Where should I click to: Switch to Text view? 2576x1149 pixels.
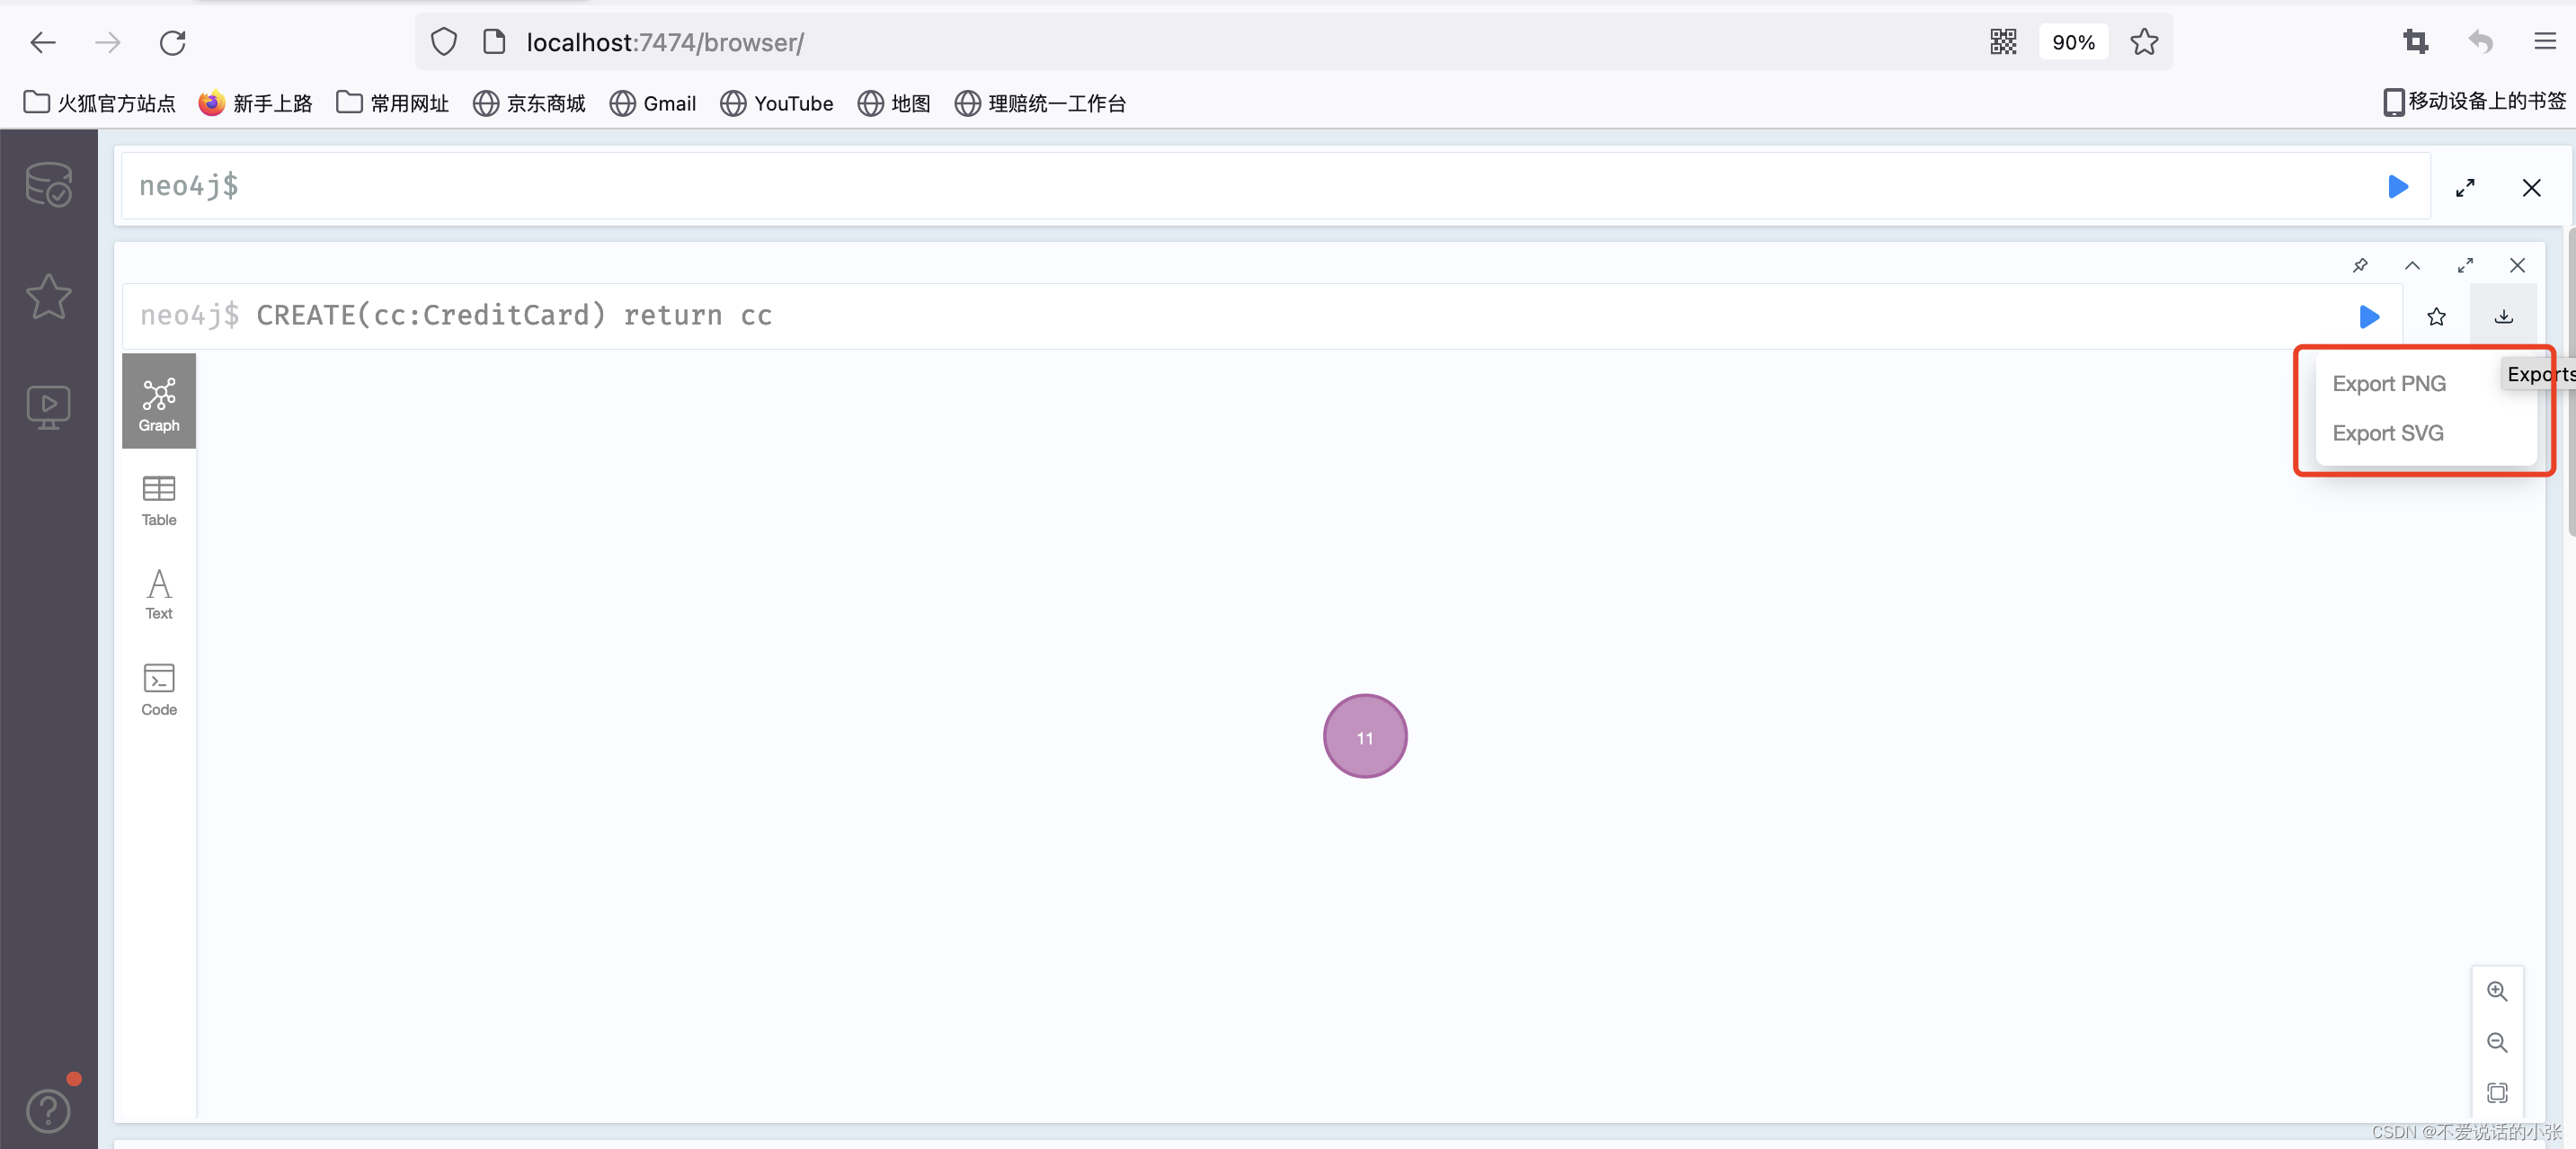coord(159,594)
